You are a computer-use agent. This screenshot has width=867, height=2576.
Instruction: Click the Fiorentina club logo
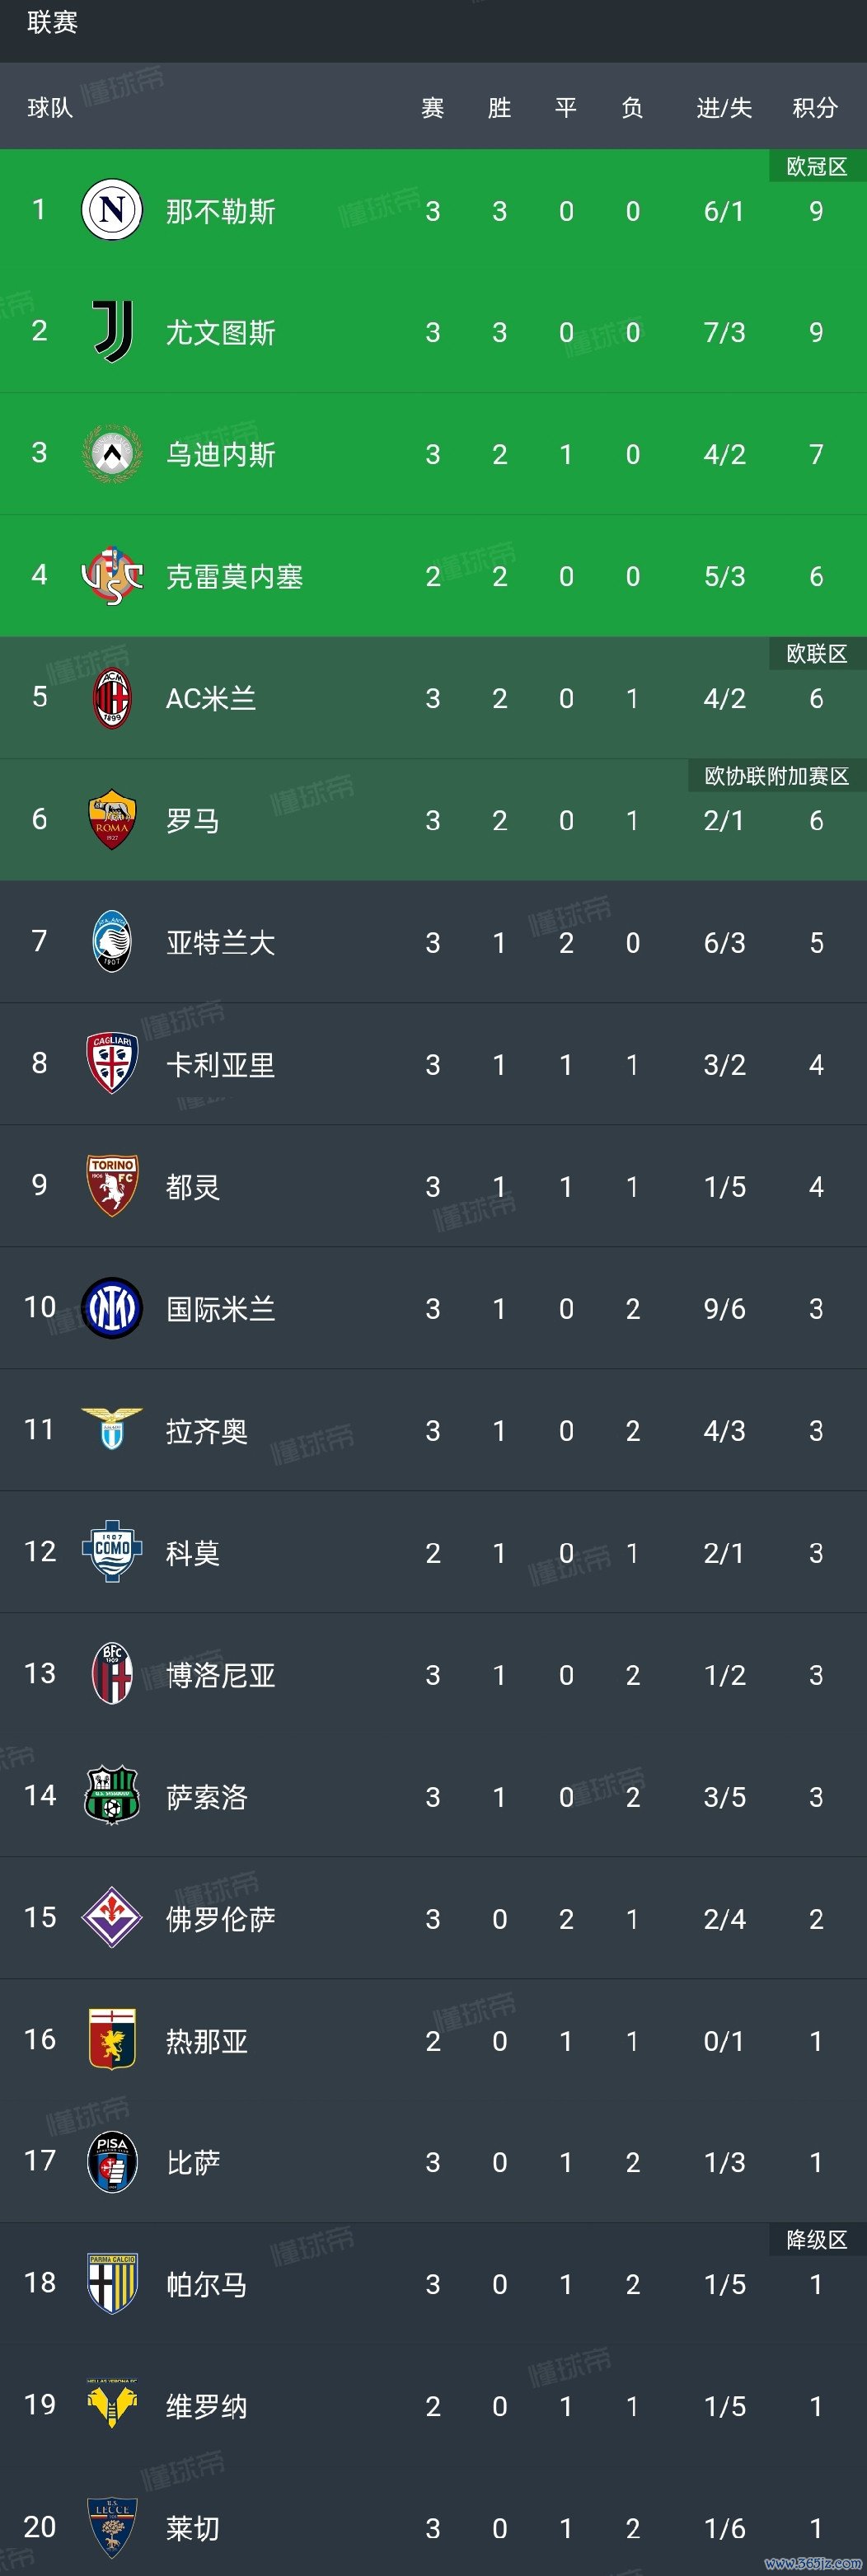pos(112,1918)
